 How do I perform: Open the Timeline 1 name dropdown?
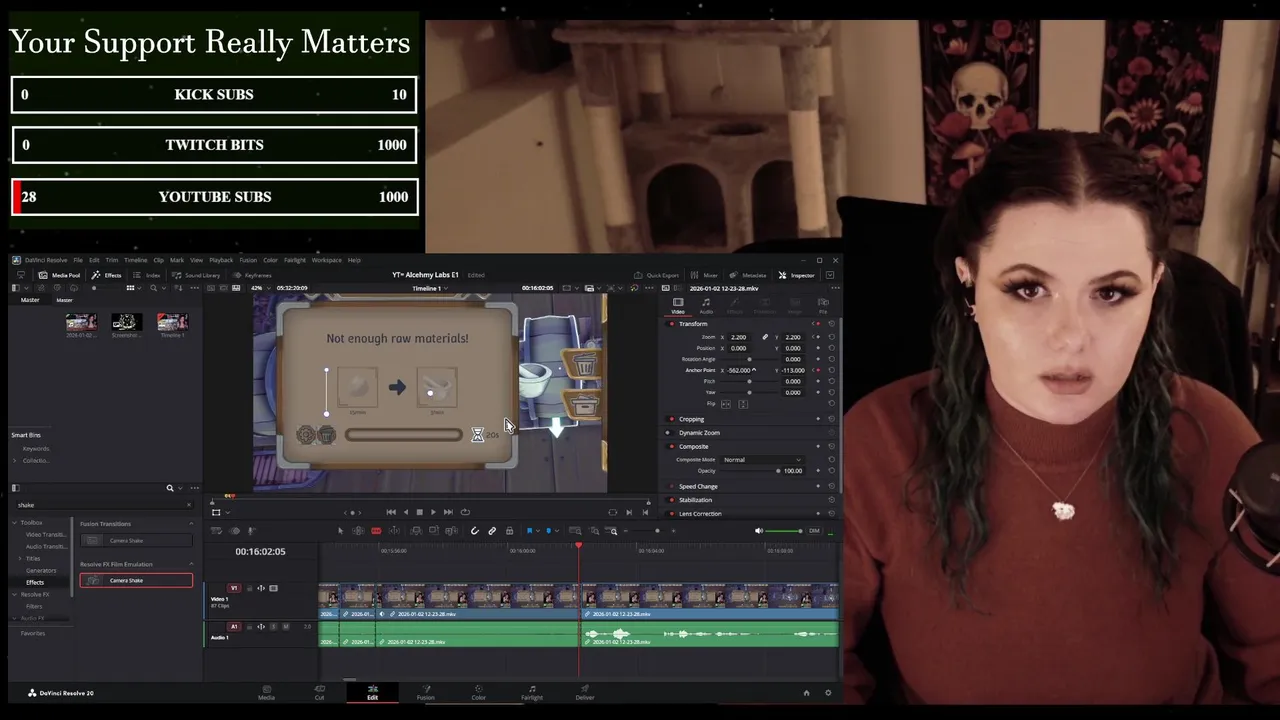pyautogui.click(x=429, y=288)
